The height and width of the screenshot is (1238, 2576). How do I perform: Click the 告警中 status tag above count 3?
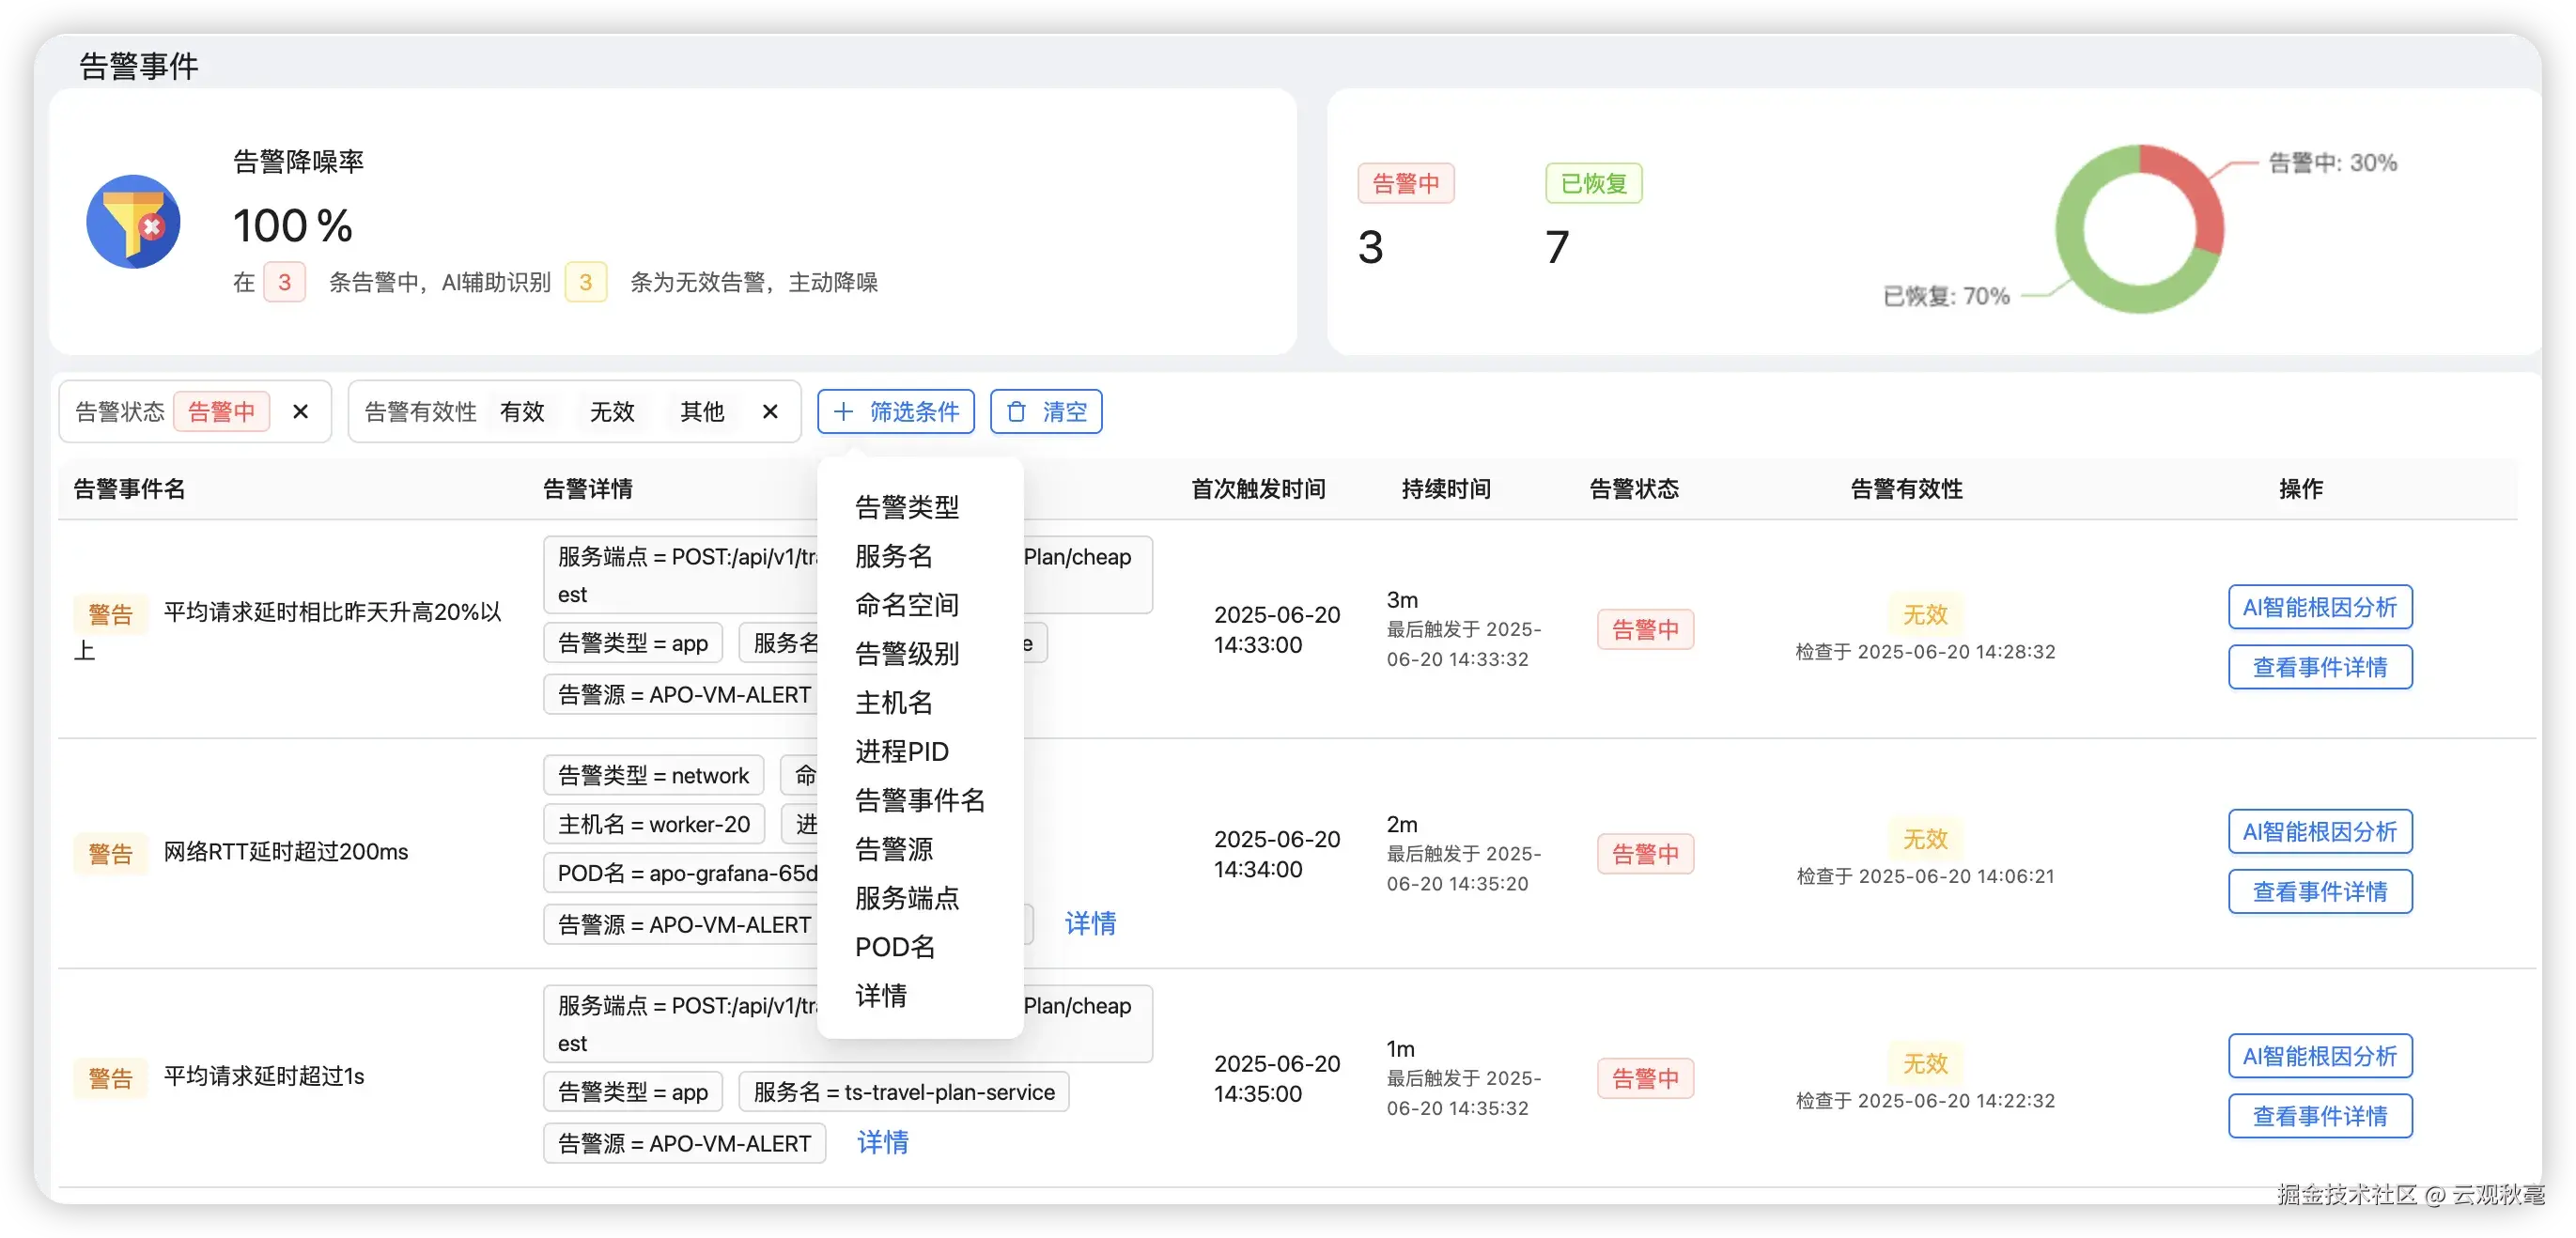[1405, 184]
